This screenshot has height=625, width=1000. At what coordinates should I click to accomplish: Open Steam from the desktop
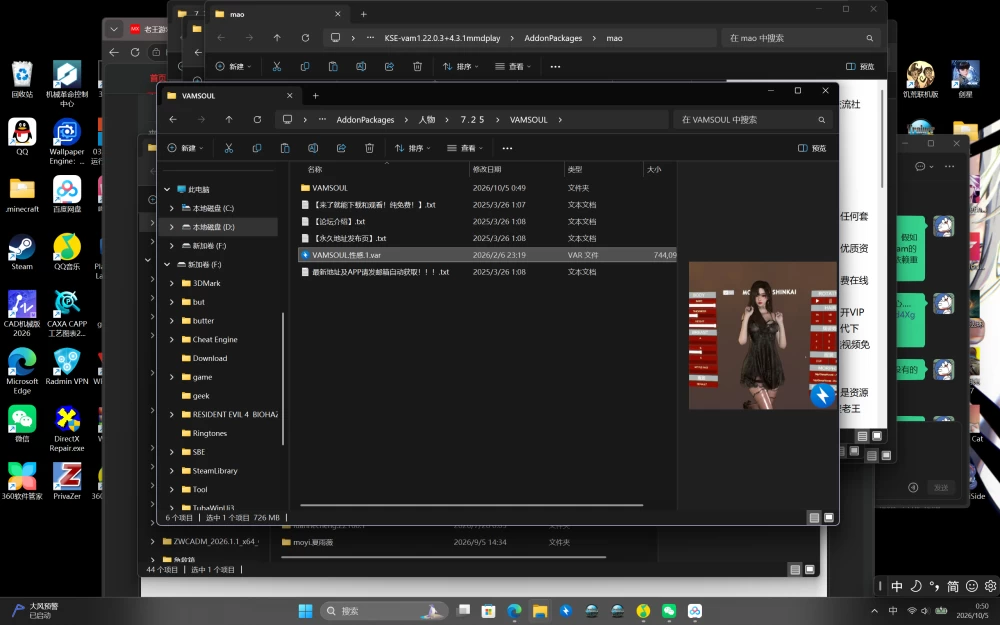(22, 252)
